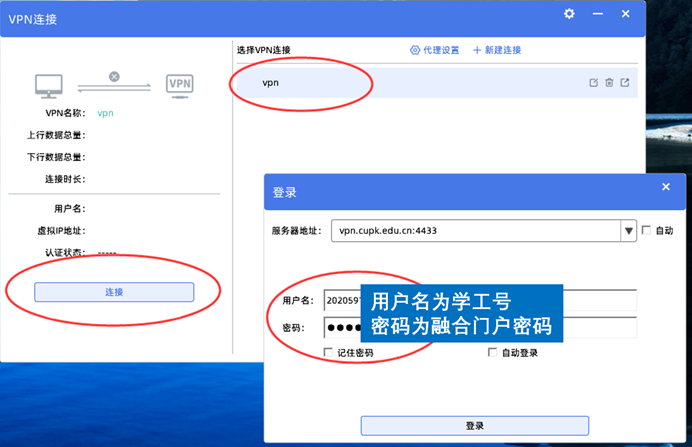
Task: Delete the vpn connection with trash icon
Action: (608, 83)
